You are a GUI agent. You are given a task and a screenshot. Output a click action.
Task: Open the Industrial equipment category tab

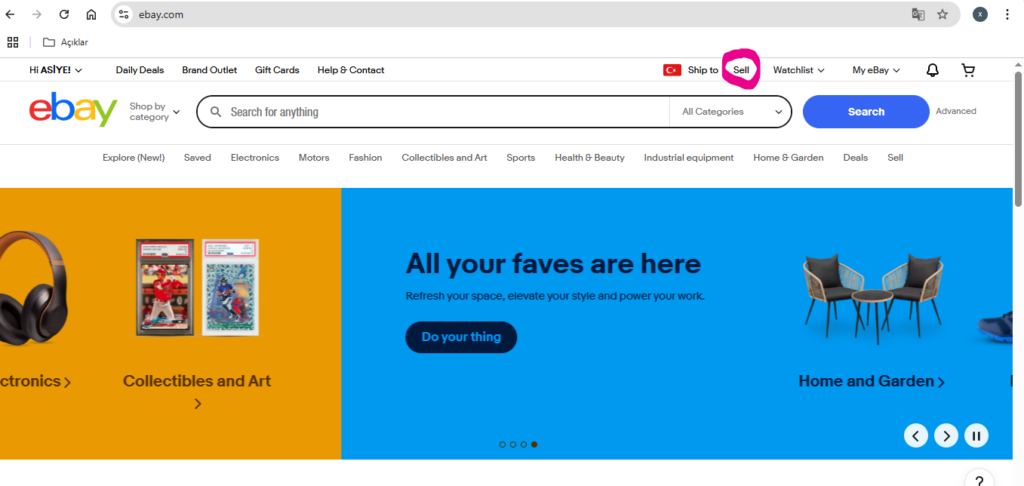[689, 157]
